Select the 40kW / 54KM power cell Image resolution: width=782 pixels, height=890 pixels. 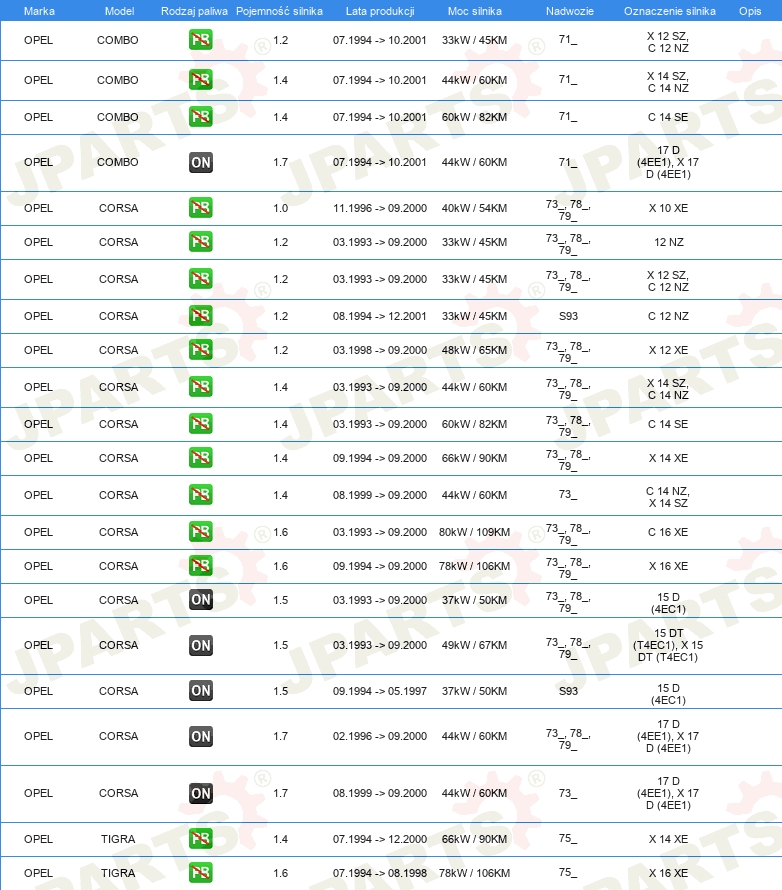click(x=474, y=208)
